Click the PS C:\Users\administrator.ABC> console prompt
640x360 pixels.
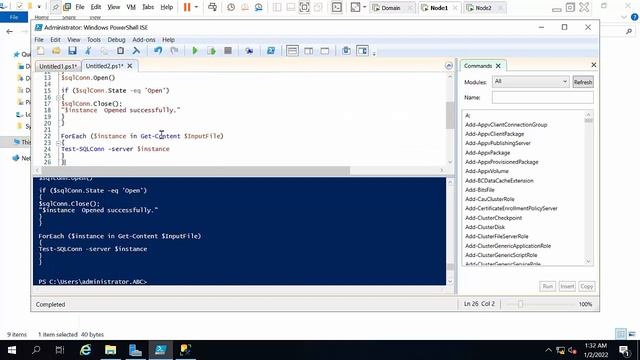coord(93,282)
